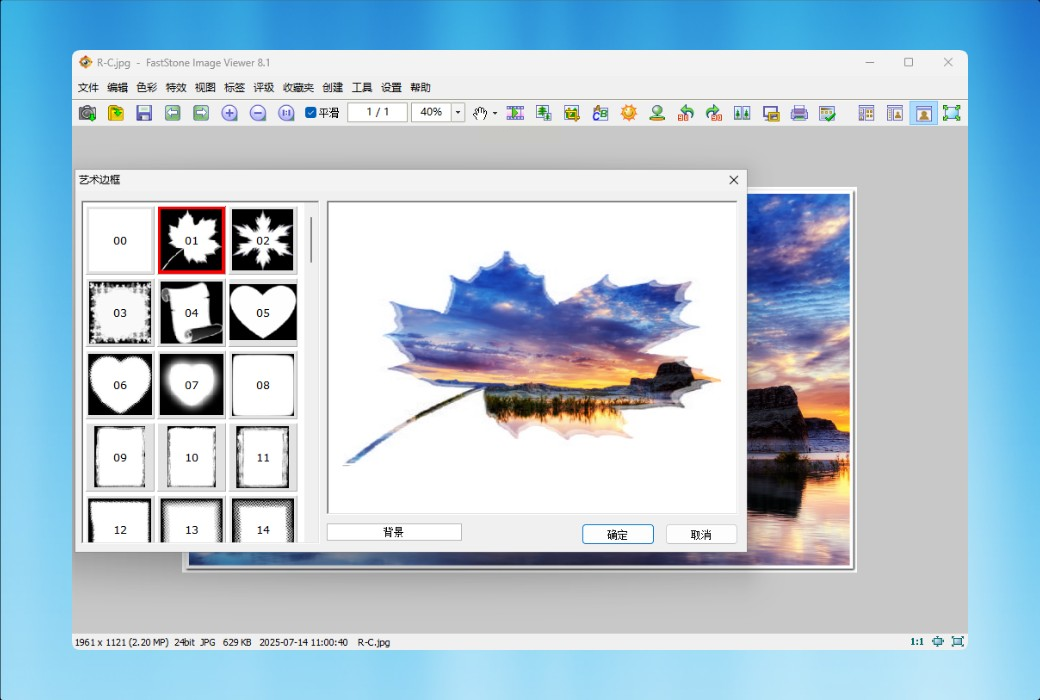Click the frame list vertical scrollbar
The width and height of the screenshot is (1040, 700).
pyautogui.click(x=311, y=240)
